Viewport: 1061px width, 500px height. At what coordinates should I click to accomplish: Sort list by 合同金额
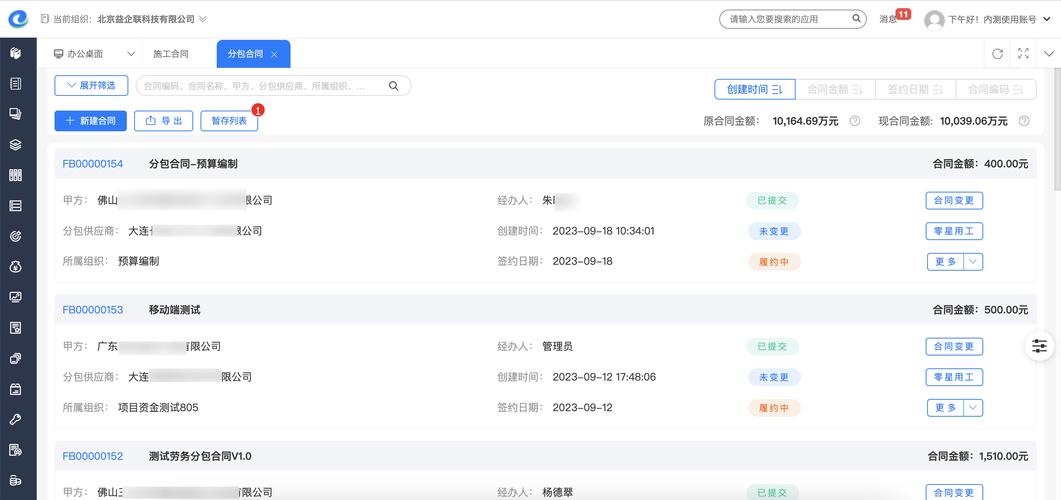pyautogui.click(x=836, y=89)
